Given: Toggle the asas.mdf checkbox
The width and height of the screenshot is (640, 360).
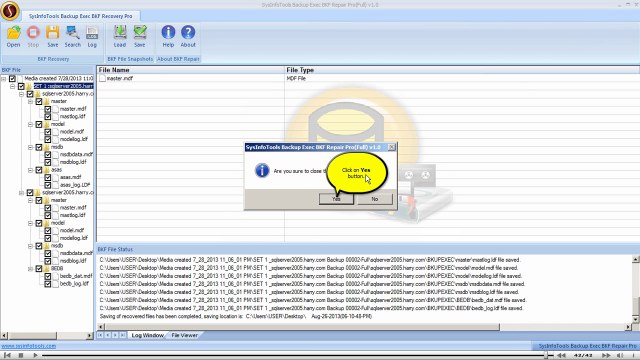Looking at the screenshot, I should point(48,178).
